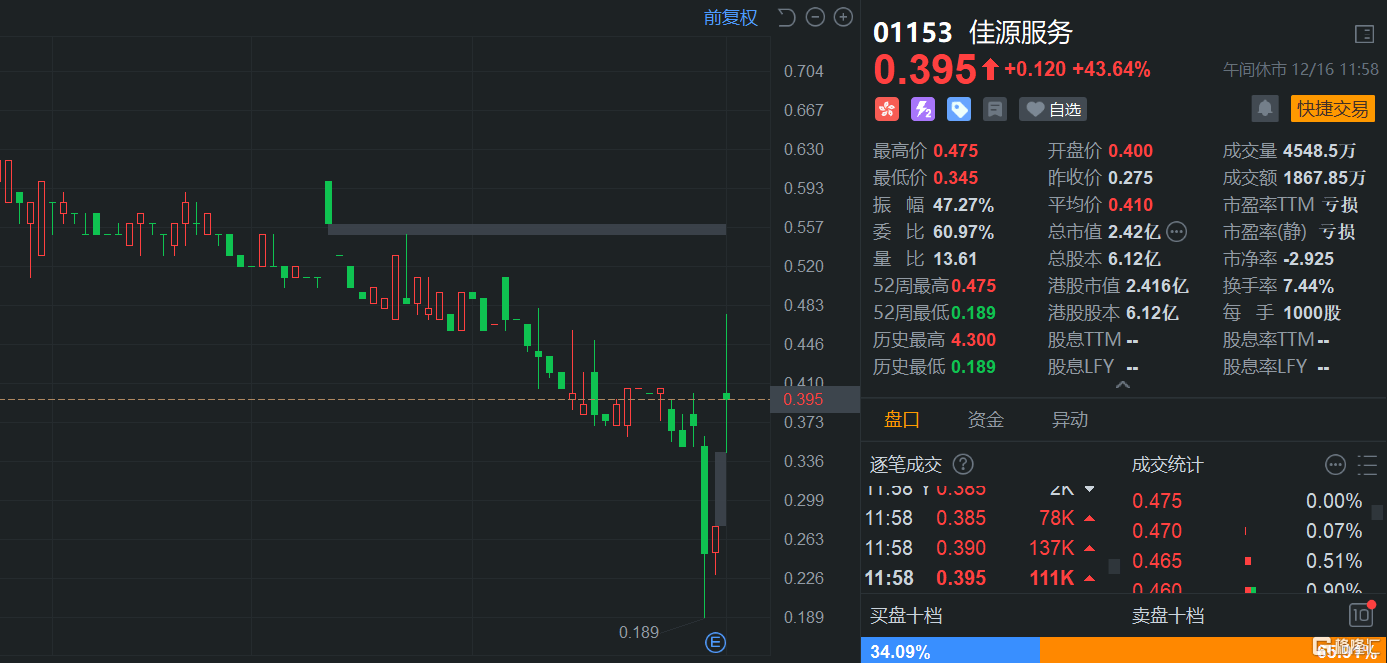Click the 委比 60.97% value

[x=964, y=232]
